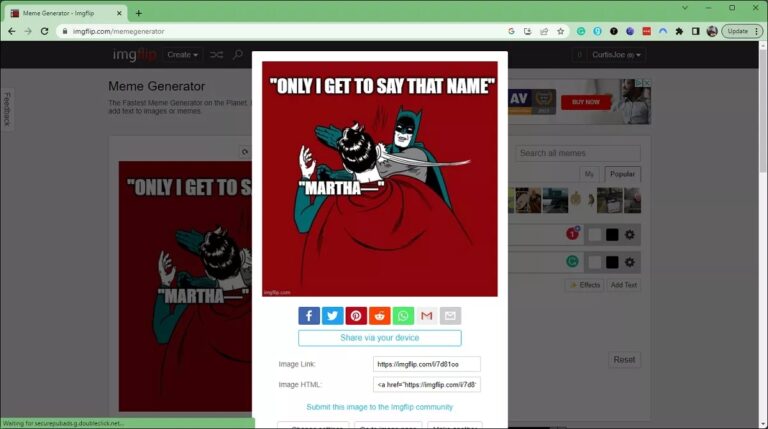Open the Grammarly extension in Chrome toolbar

click(x=581, y=31)
